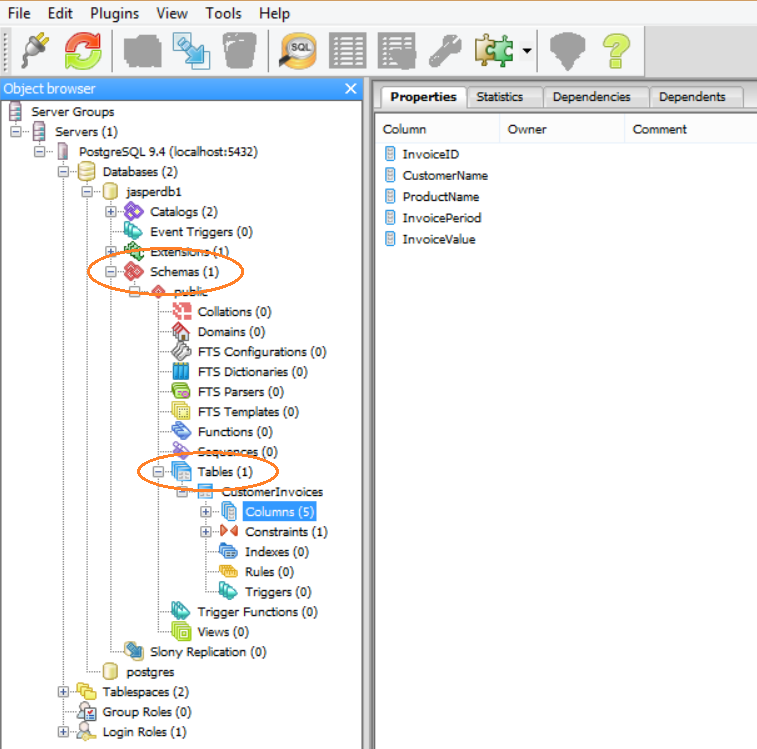Image resolution: width=757 pixels, height=749 pixels.
Task: Open the plugins dropdown arrow
Action: 527,50
